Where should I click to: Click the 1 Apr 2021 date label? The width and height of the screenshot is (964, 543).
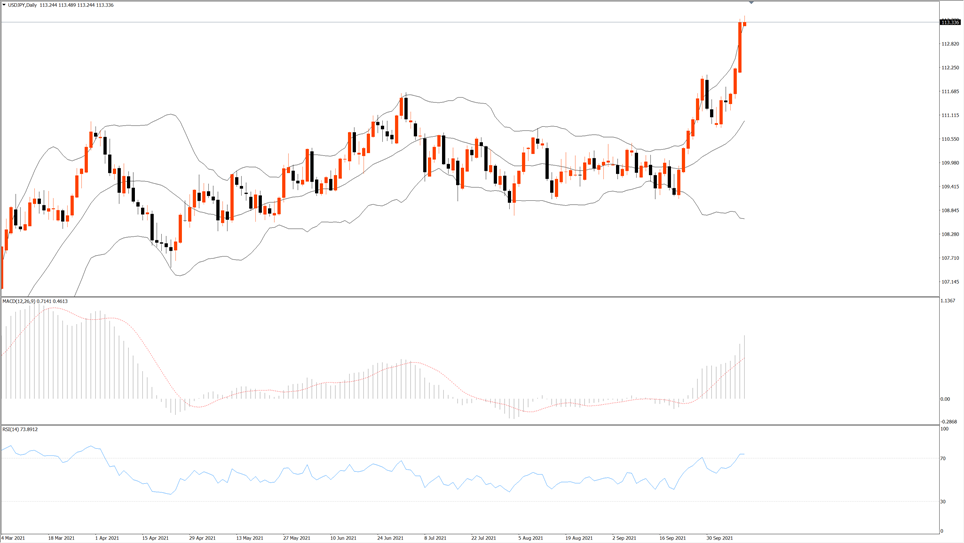(x=107, y=538)
